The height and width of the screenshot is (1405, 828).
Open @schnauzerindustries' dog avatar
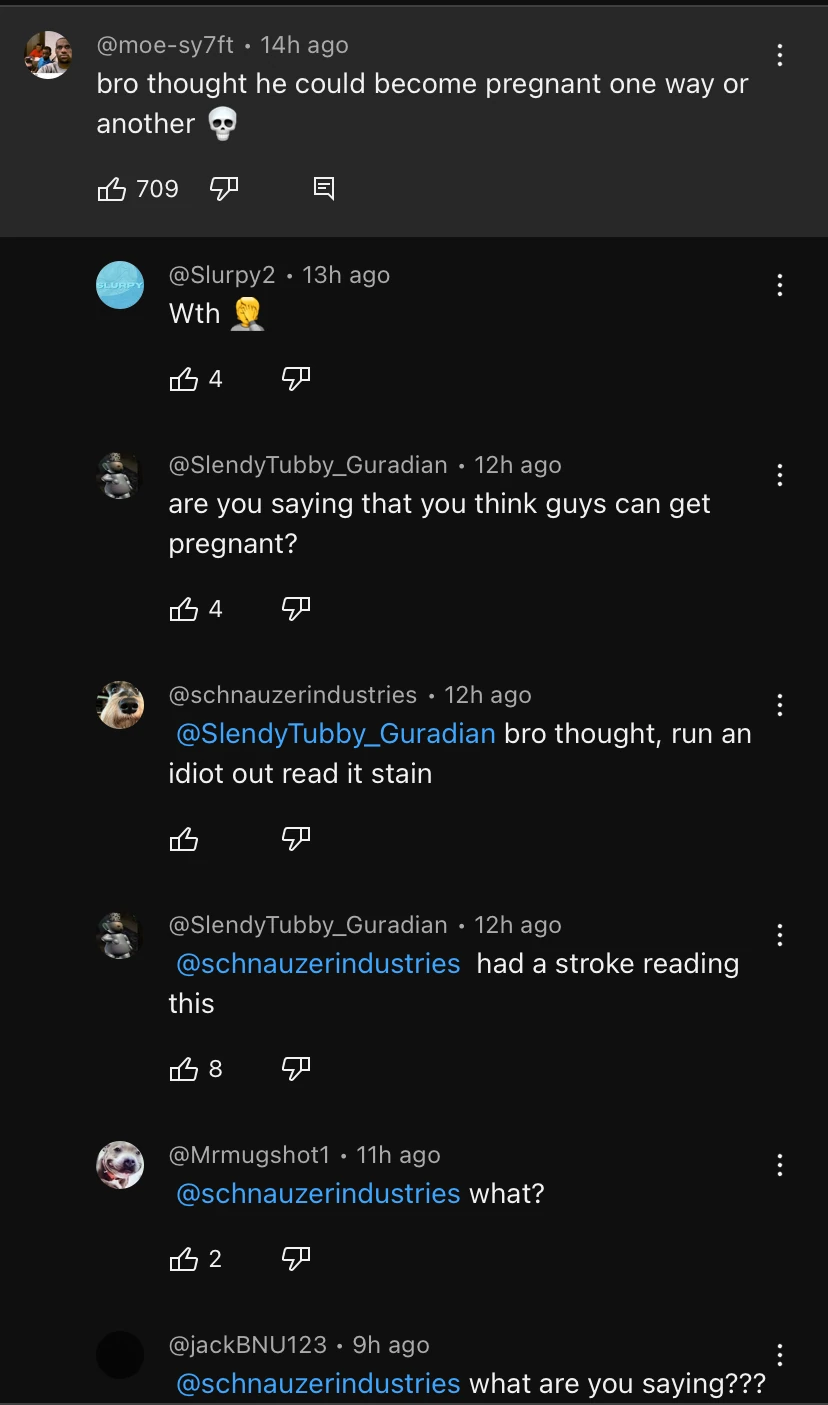120,705
